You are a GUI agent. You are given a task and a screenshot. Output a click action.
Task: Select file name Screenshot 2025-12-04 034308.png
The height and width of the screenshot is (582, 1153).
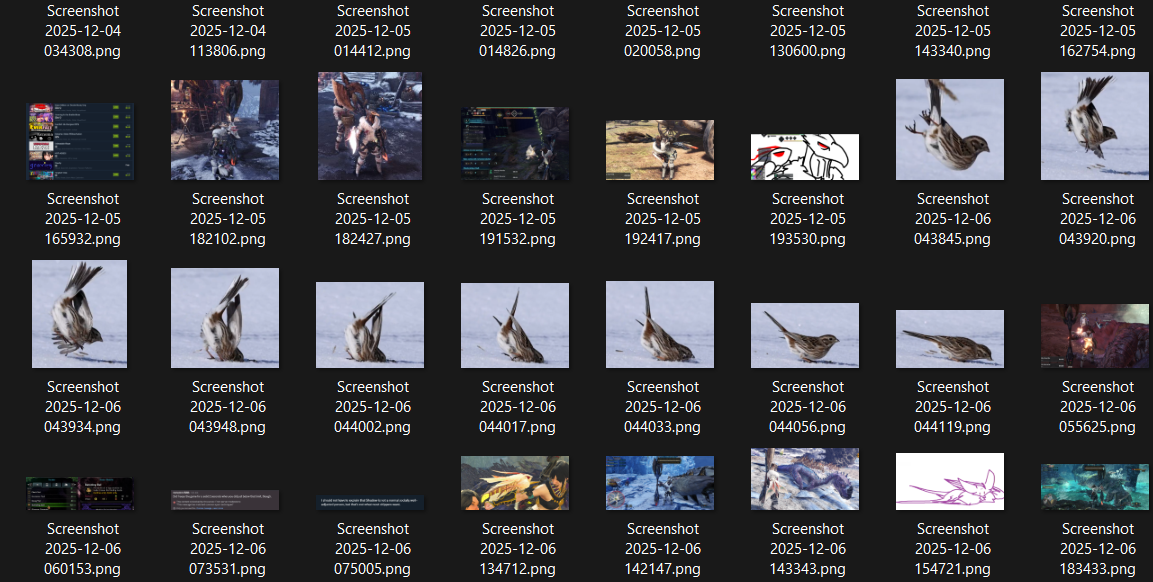[82, 31]
